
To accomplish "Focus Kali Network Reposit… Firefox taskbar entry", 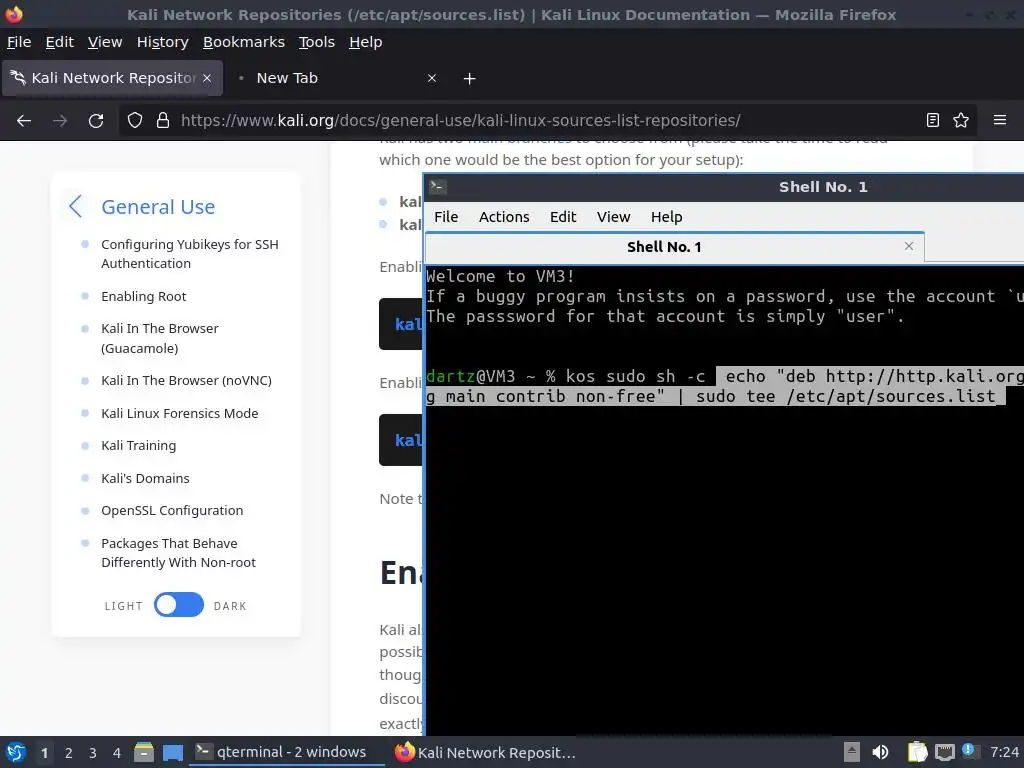I will coord(486,752).
